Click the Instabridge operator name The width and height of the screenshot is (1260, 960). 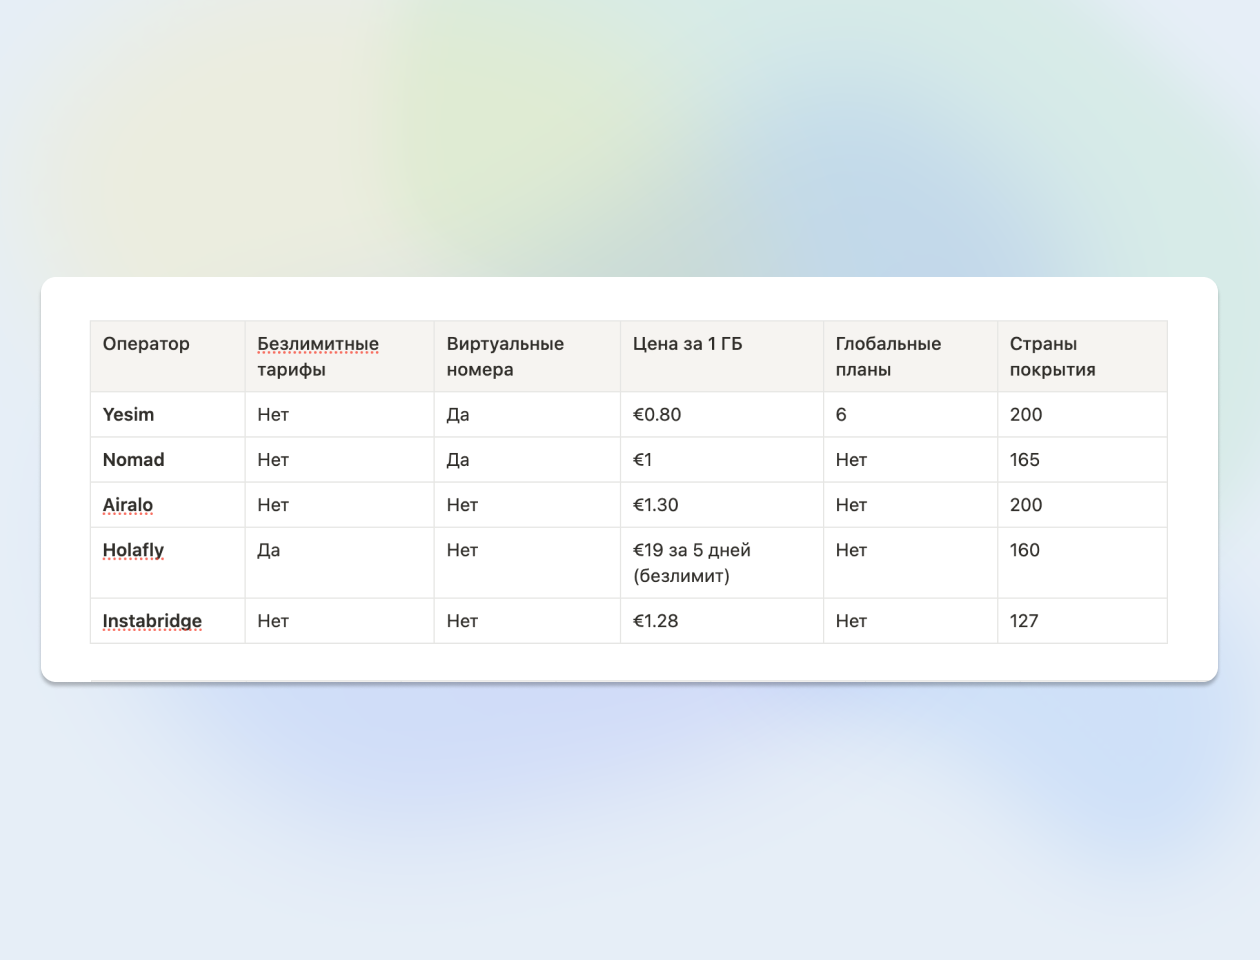pyautogui.click(x=152, y=621)
